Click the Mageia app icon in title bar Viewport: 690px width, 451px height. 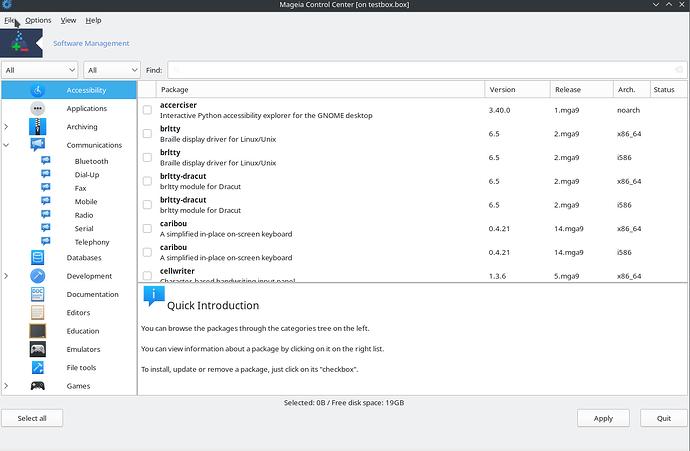[7, 5]
